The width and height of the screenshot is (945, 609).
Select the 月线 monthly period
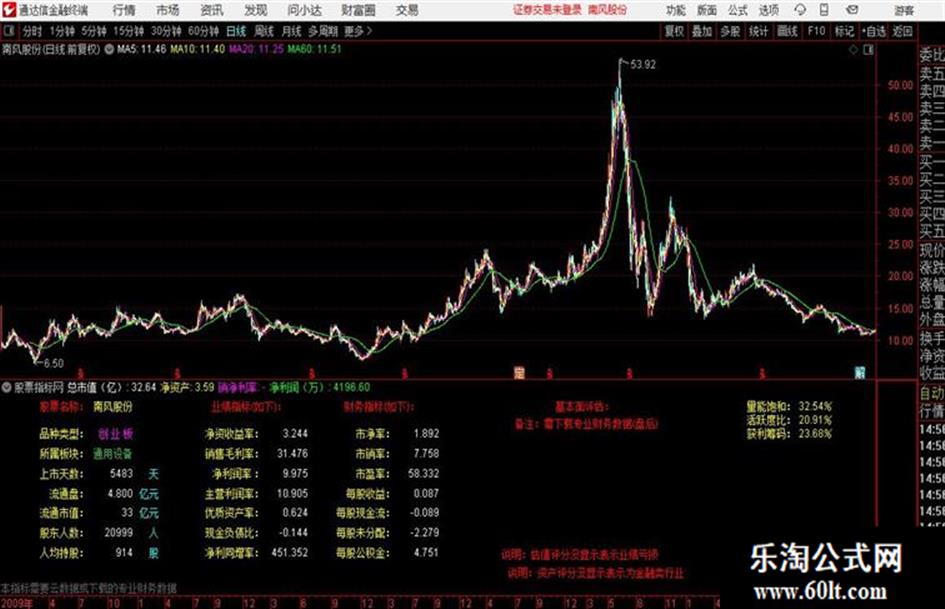pos(292,31)
